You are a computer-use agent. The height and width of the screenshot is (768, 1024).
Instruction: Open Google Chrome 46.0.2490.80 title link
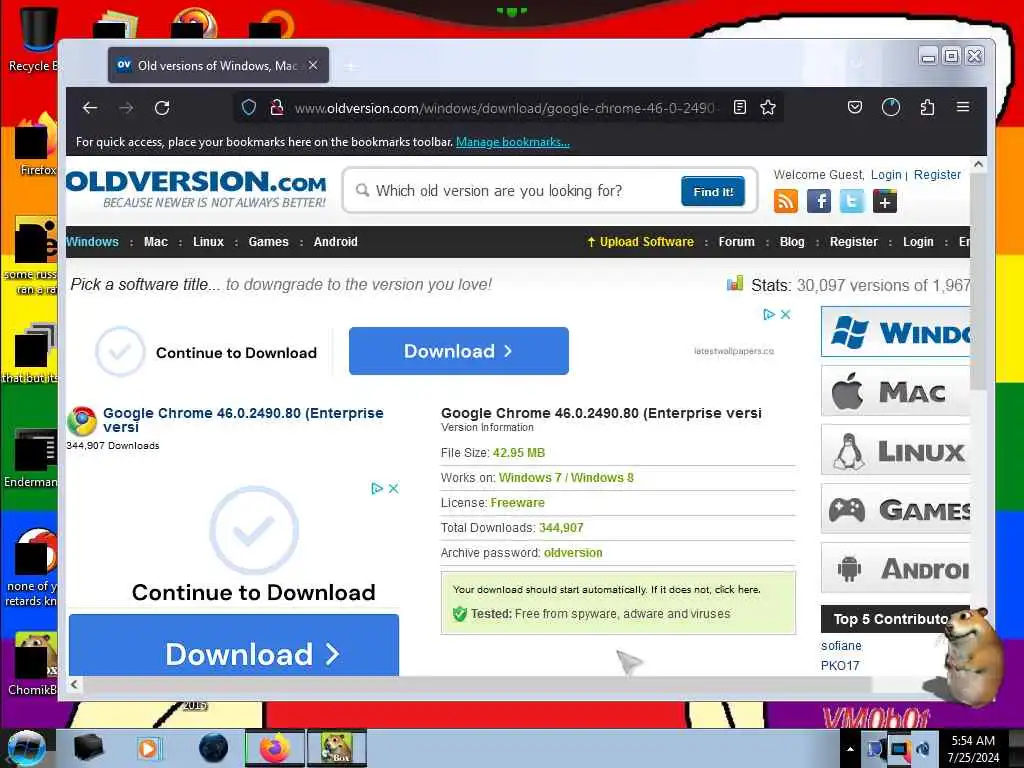[244, 420]
